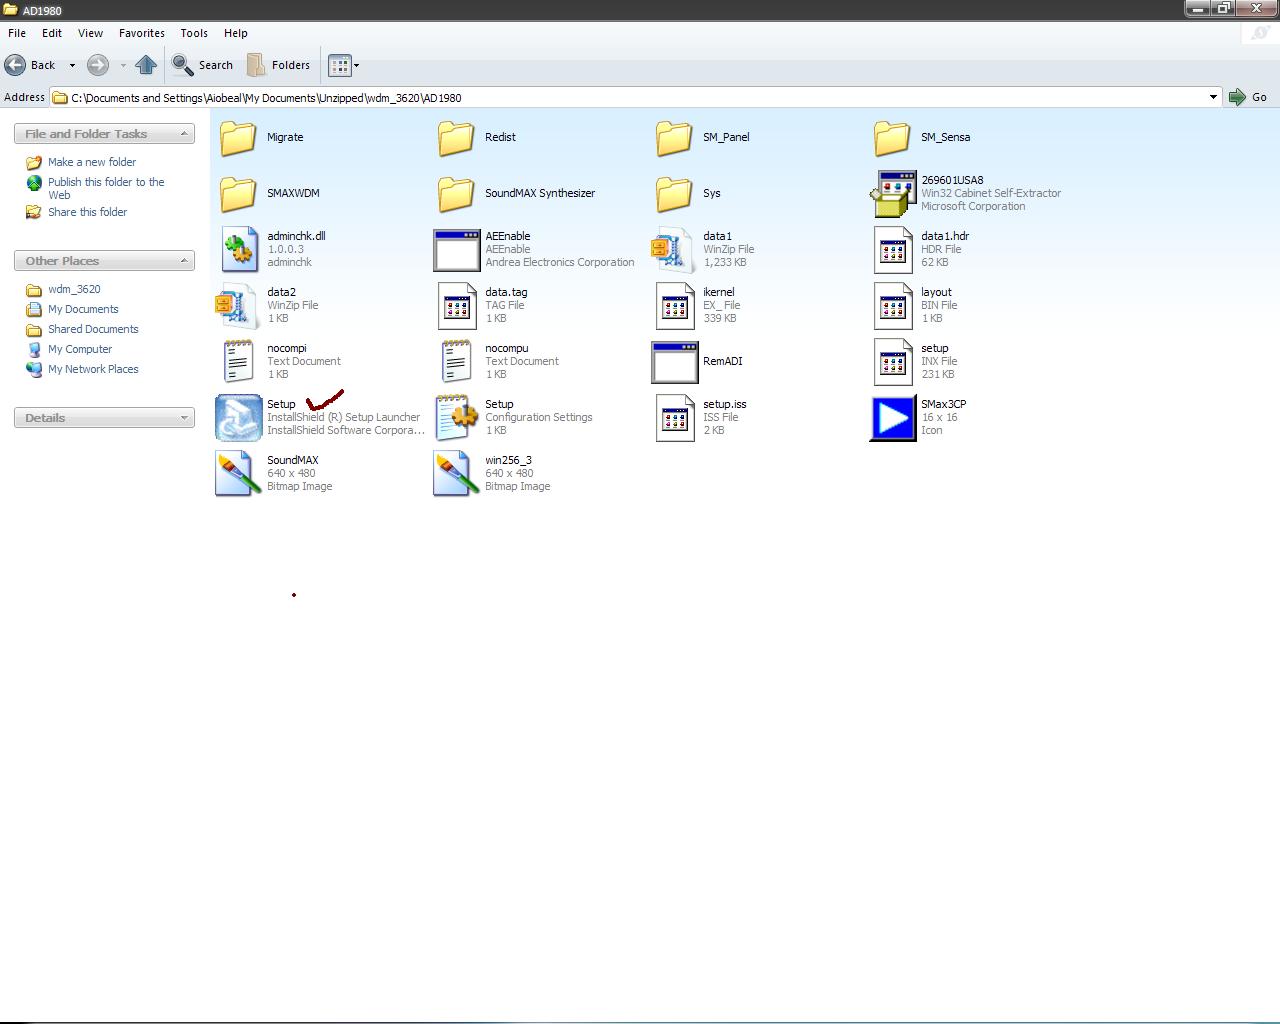The height and width of the screenshot is (1024, 1280).
Task: Select the ikernel EX_ file icon
Action: click(675, 305)
